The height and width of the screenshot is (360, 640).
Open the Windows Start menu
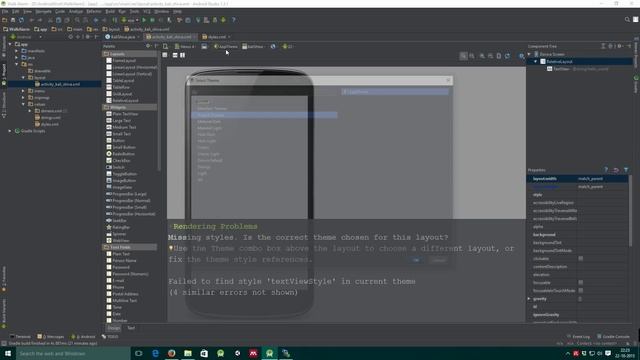[8, 353]
